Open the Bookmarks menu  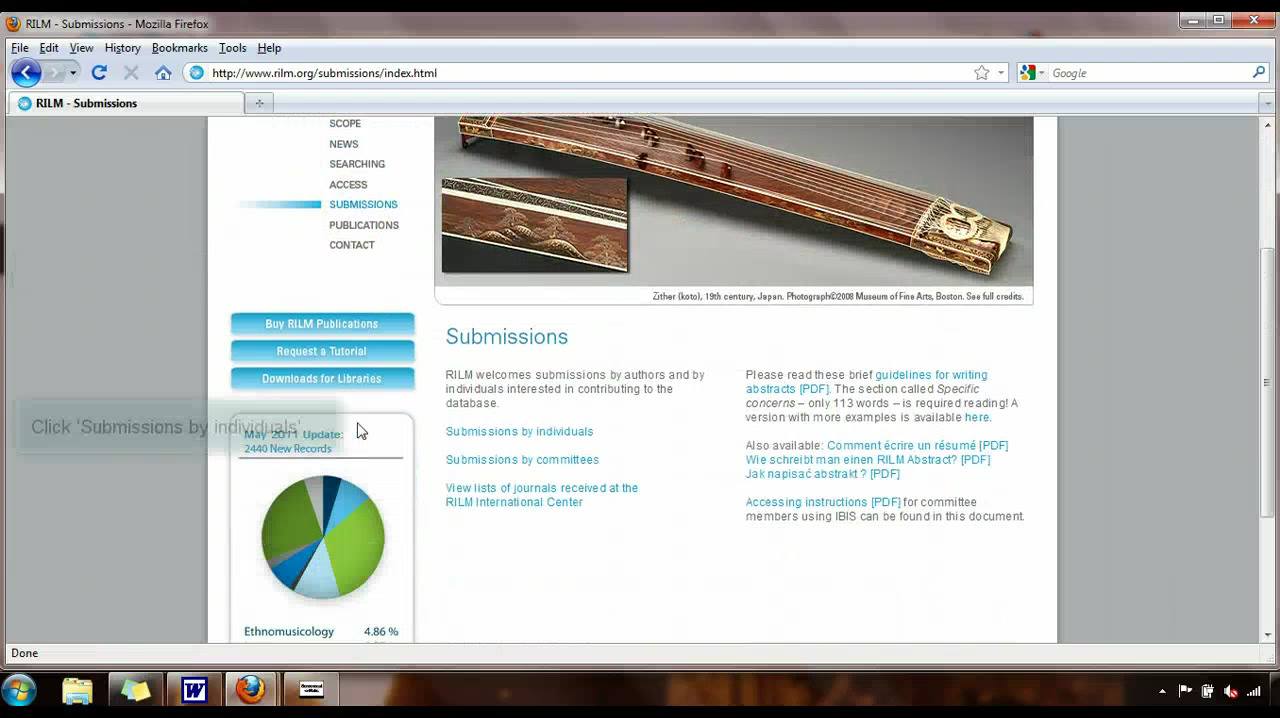(x=180, y=48)
